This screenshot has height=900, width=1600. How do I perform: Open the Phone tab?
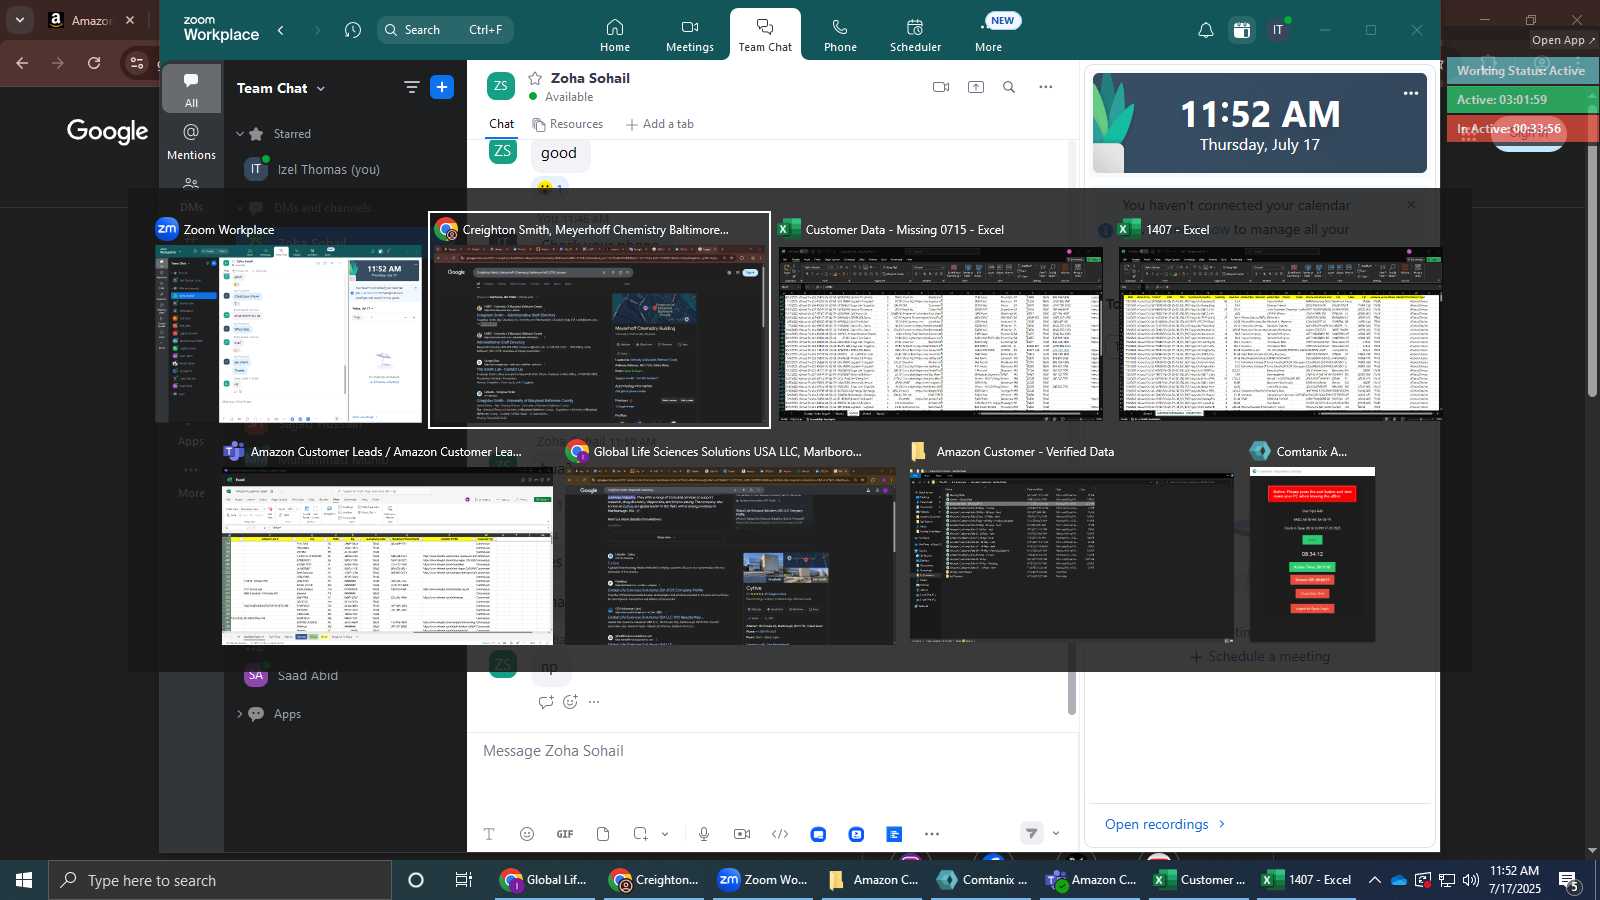point(840,35)
